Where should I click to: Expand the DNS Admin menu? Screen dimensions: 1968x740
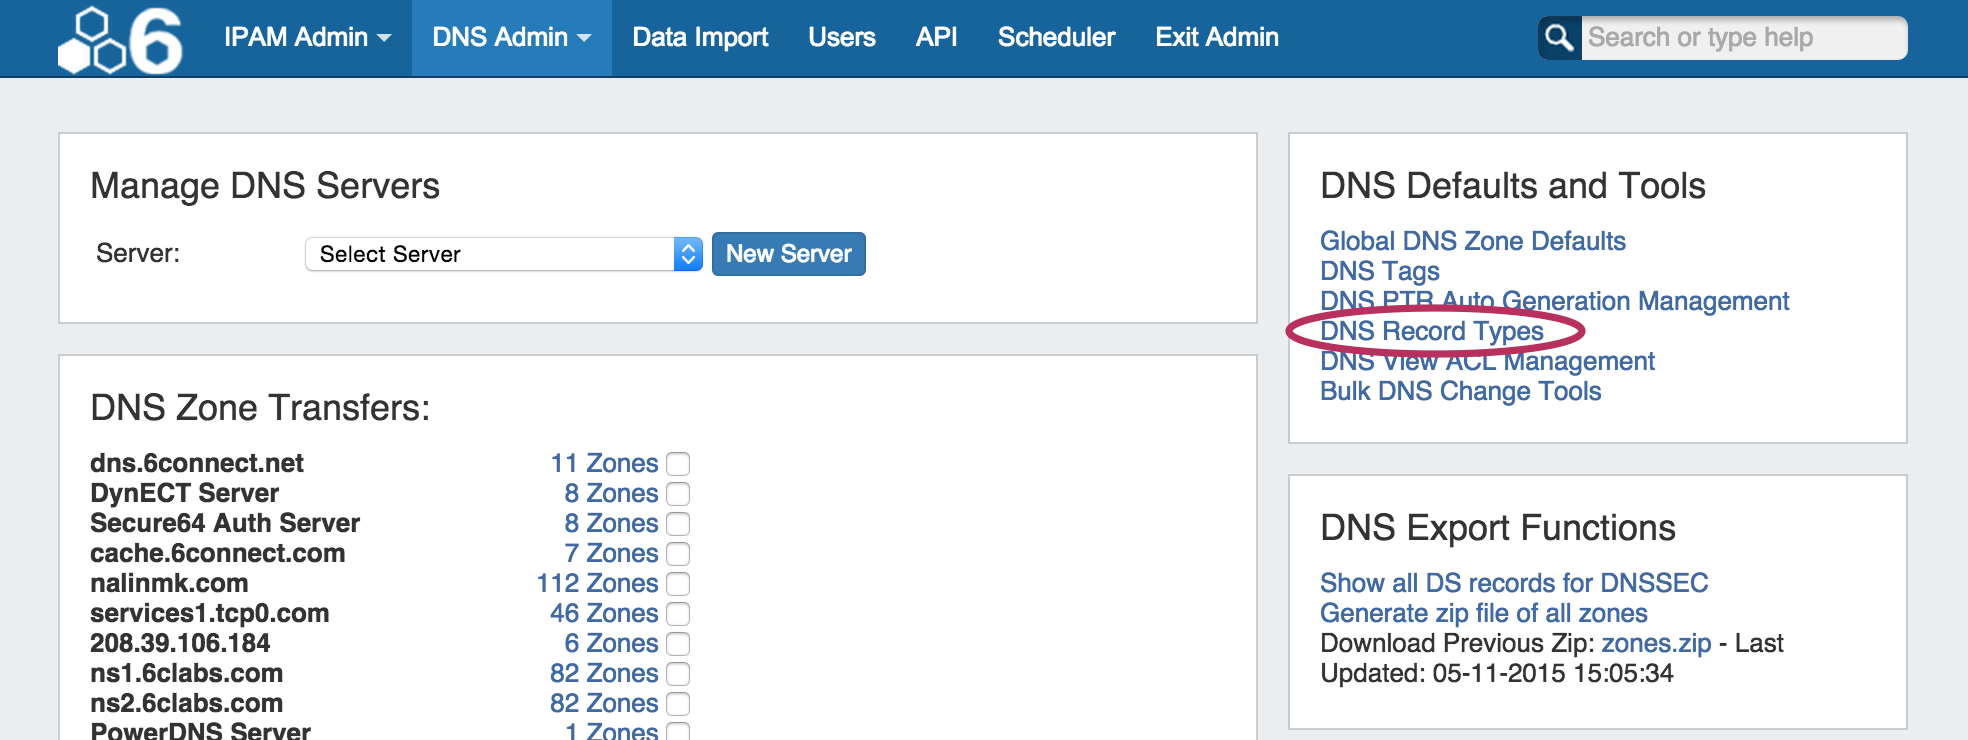click(511, 38)
